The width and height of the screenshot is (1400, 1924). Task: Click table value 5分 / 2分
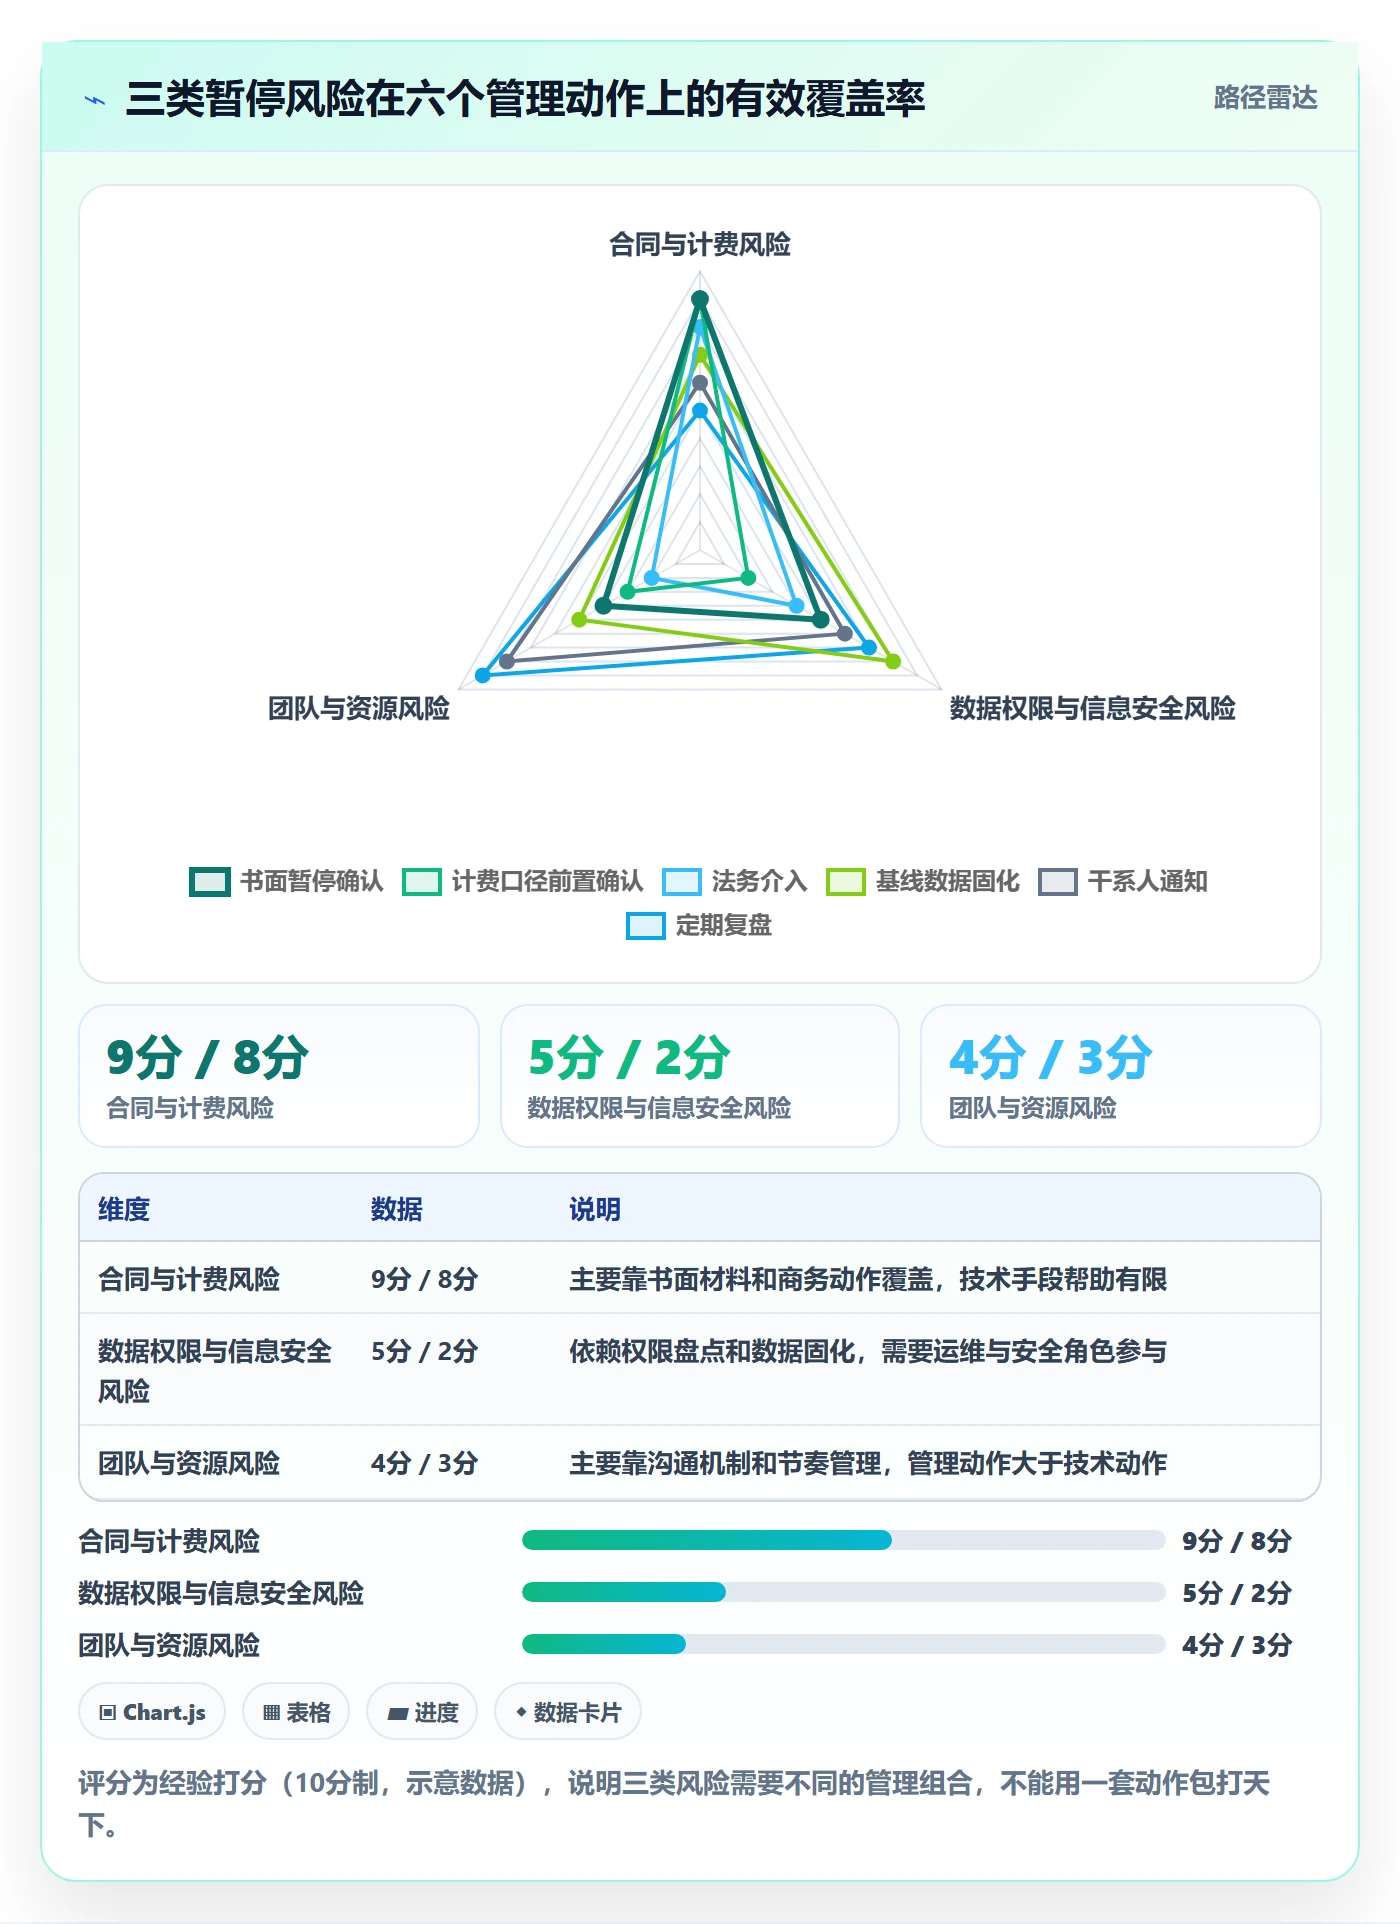[424, 1351]
